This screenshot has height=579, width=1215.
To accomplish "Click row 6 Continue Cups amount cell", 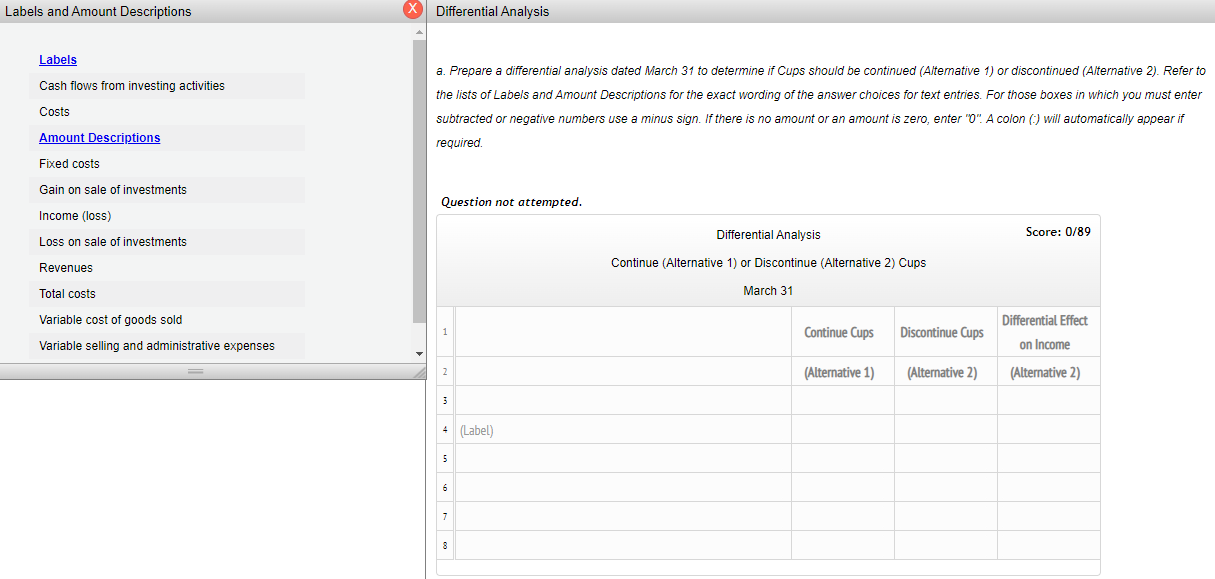I will point(843,487).
